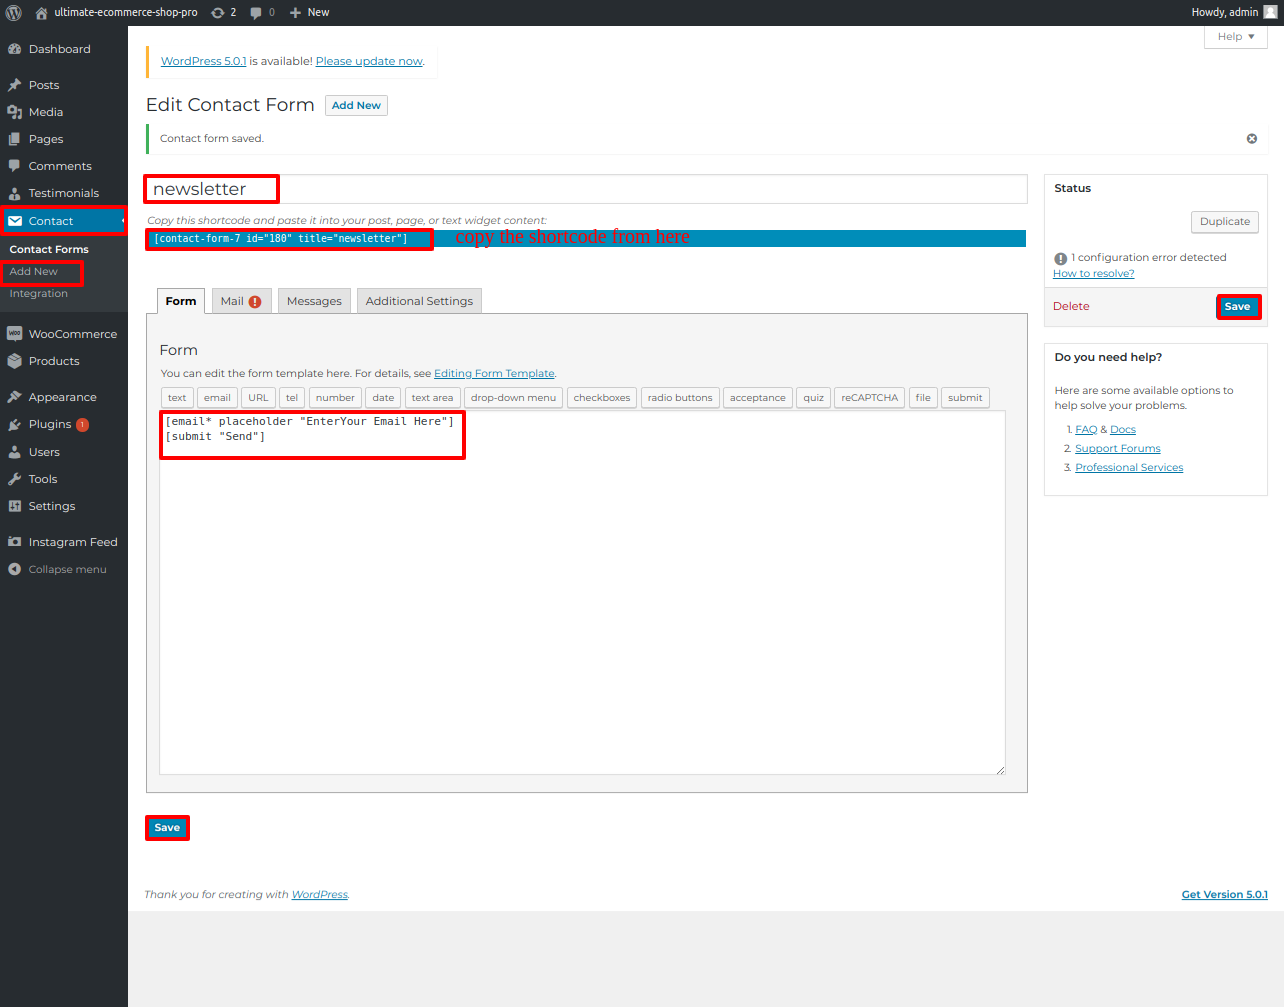Open Professional Services link
The height and width of the screenshot is (1007, 1284).
(x=1129, y=467)
